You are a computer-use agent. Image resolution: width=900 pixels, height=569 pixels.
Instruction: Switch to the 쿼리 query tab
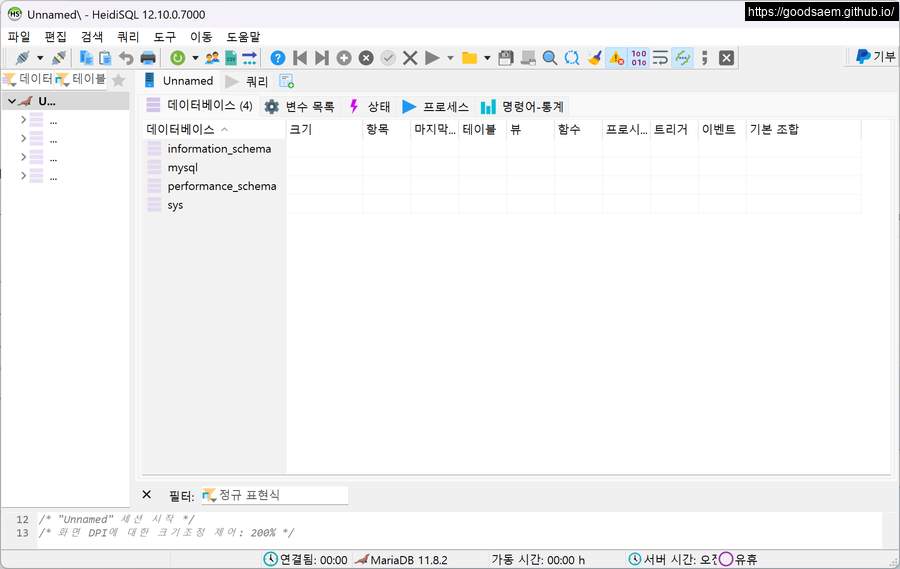[x=247, y=82]
